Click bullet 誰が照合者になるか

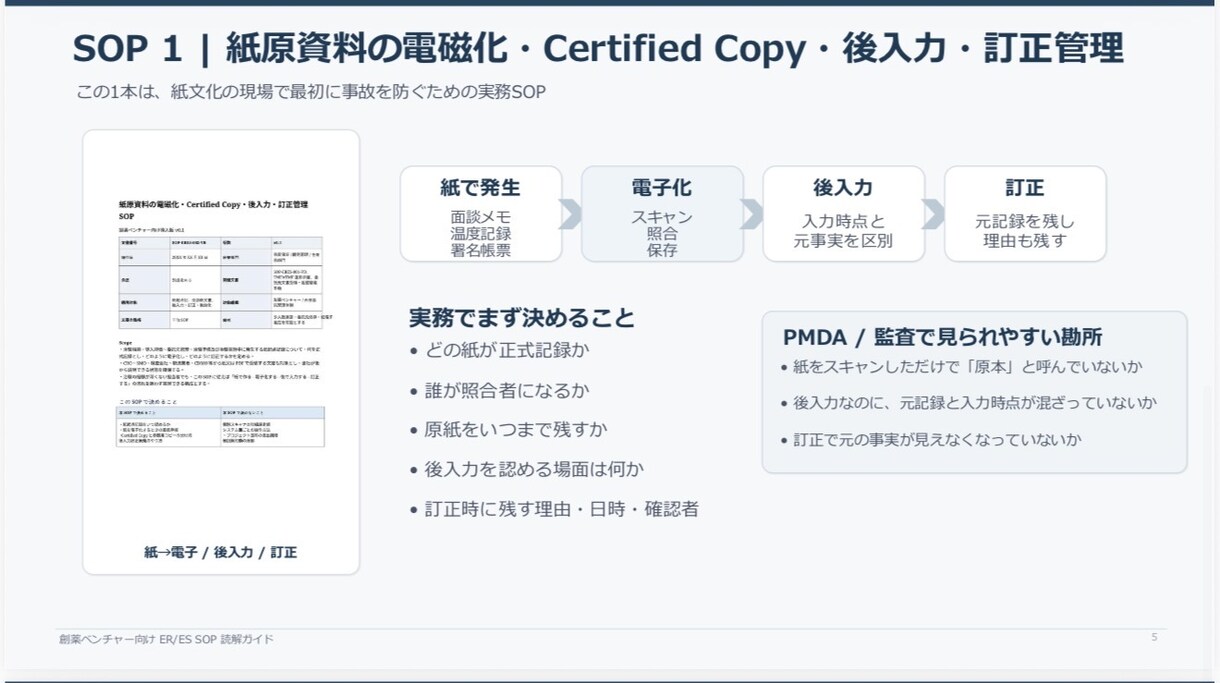coord(509,390)
